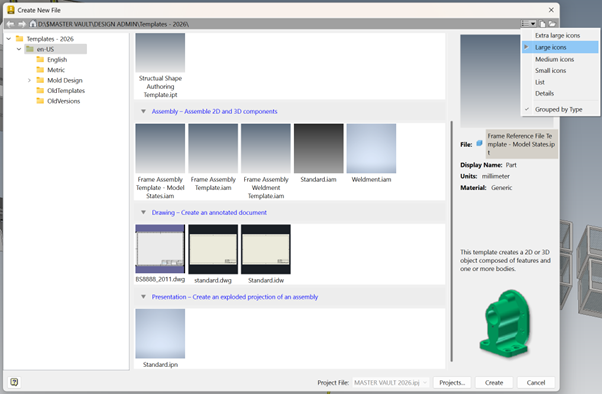The width and height of the screenshot is (602, 394).
Task: Select Small icons view
Action: pyautogui.click(x=550, y=71)
